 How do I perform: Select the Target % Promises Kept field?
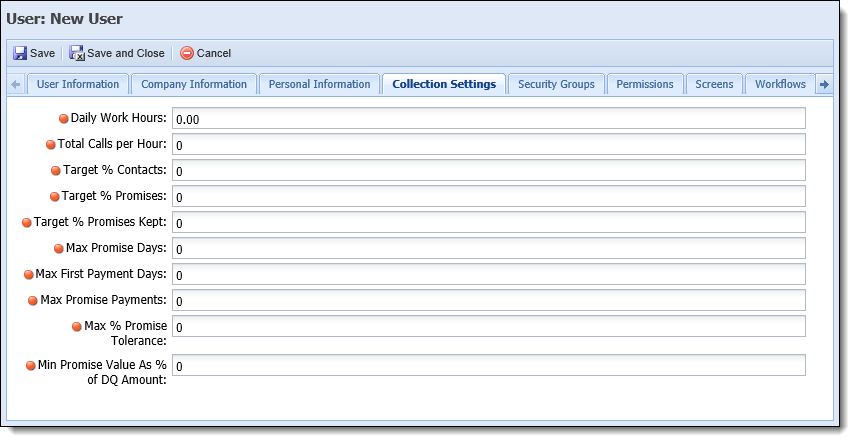point(489,222)
